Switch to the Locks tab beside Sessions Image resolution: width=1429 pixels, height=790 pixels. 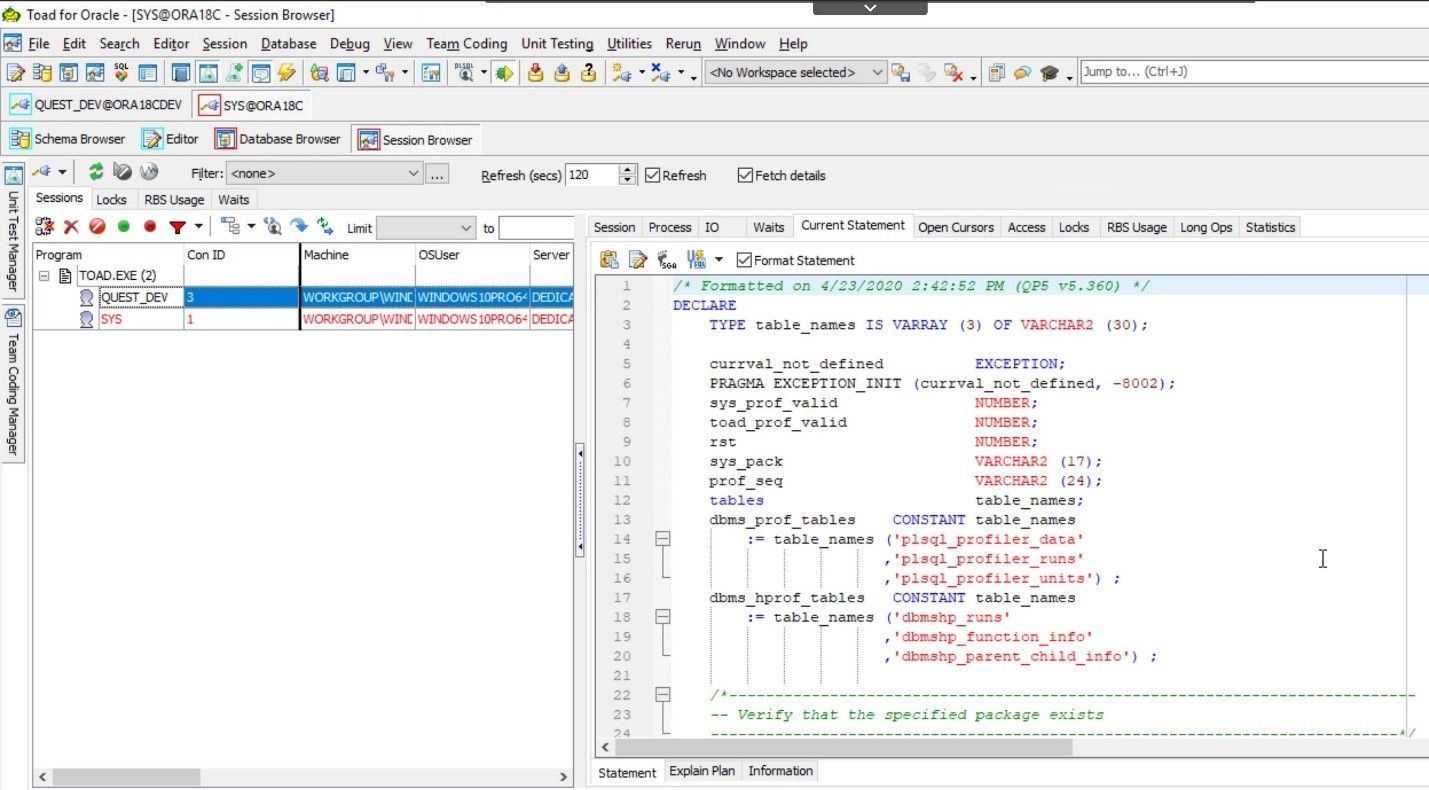click(x=111, y=199)
